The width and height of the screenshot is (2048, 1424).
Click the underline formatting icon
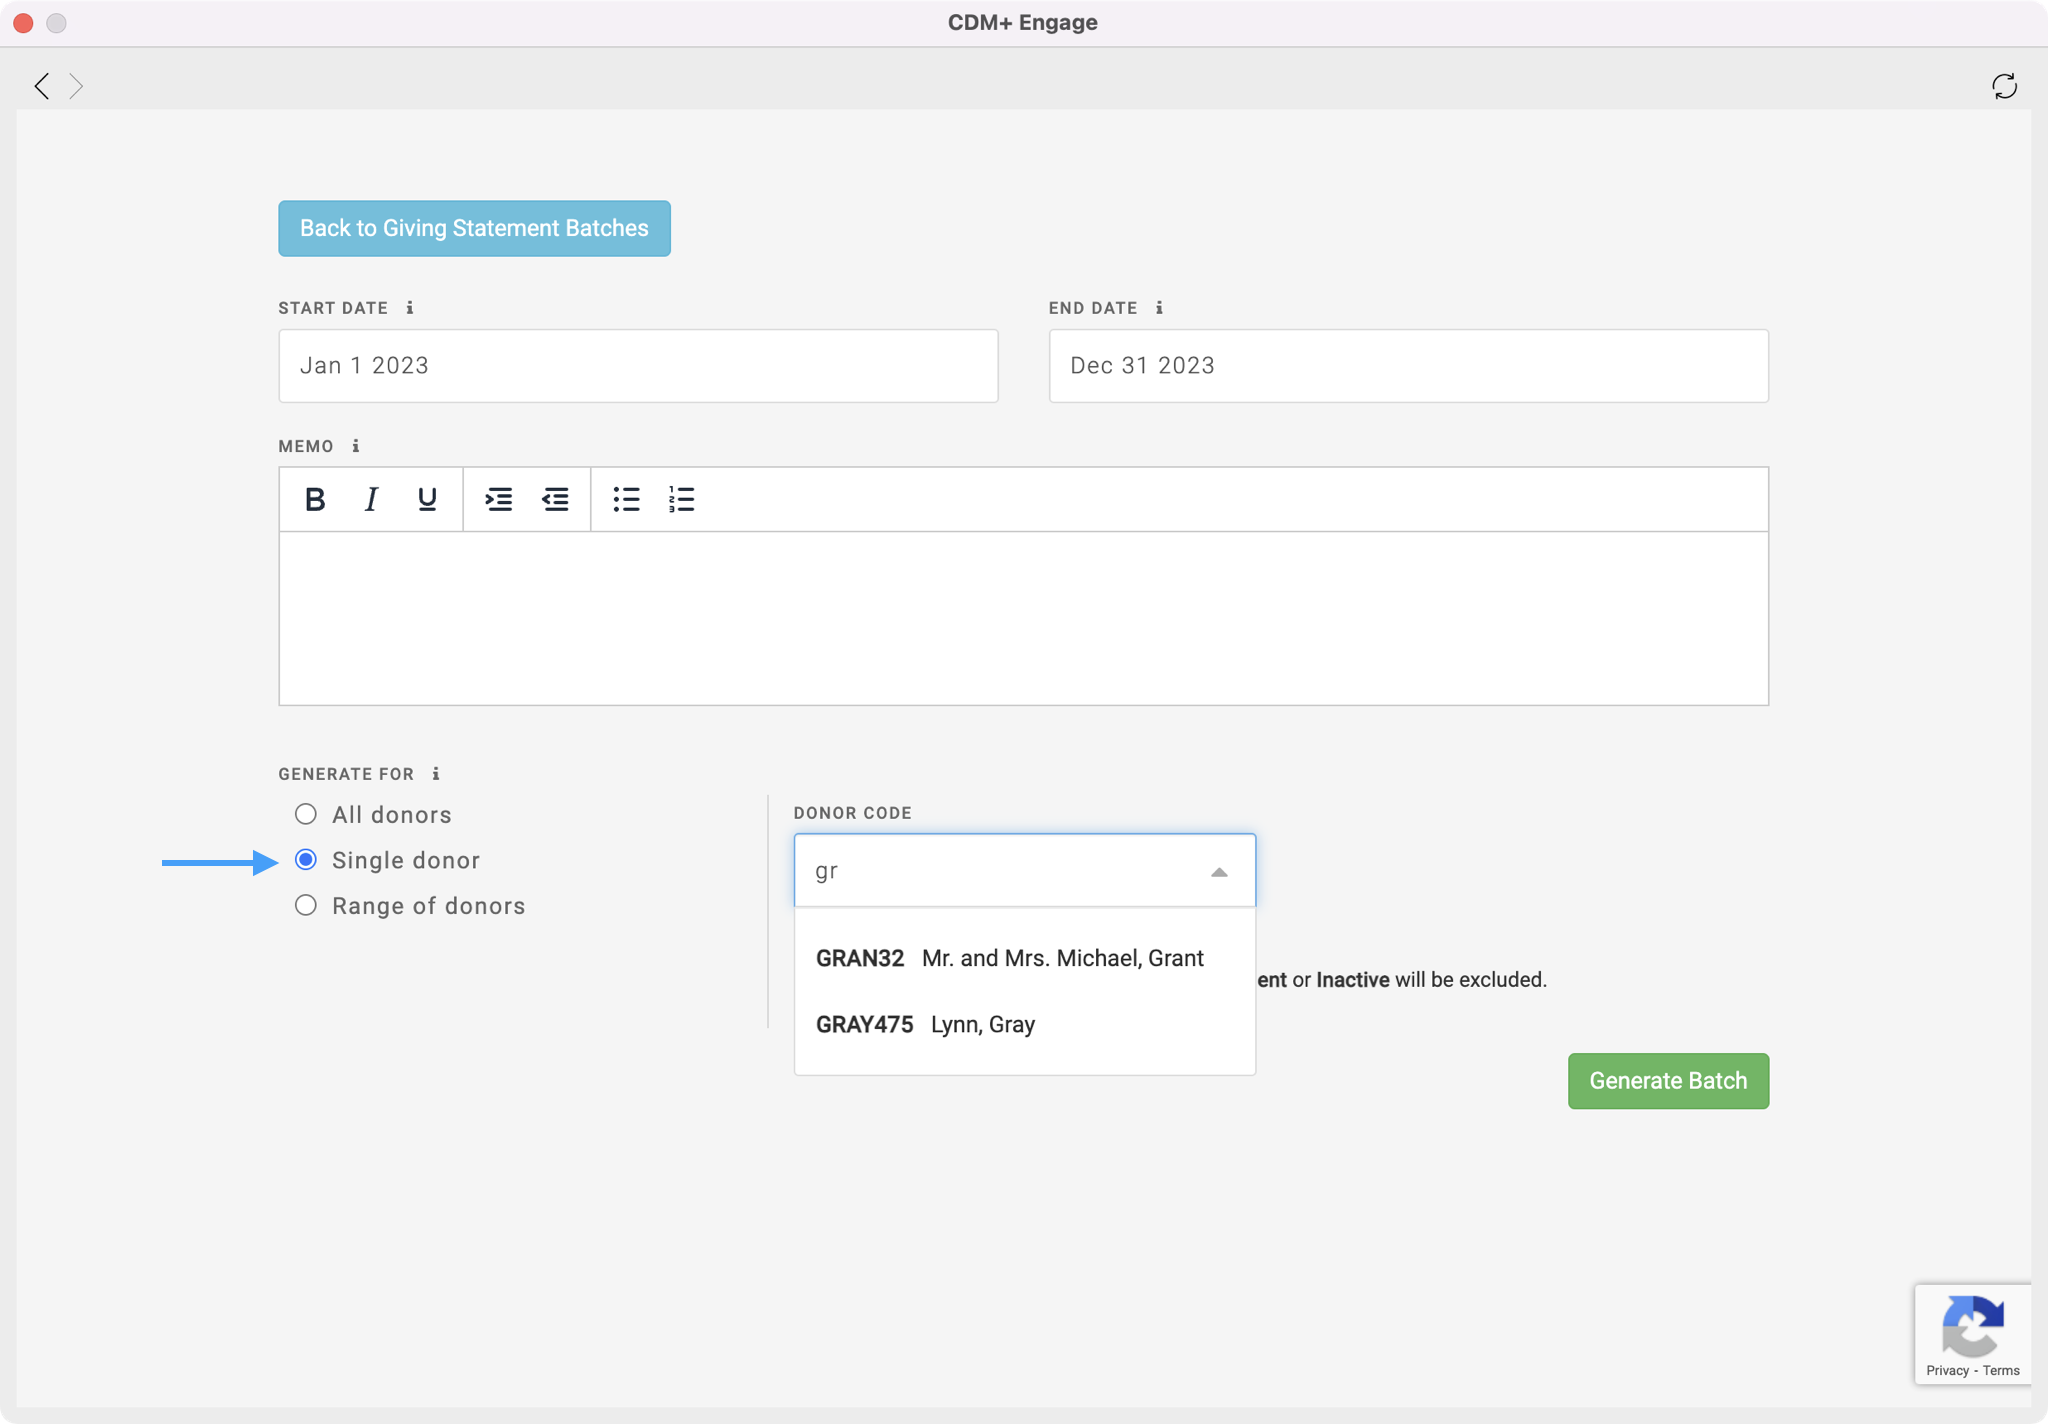point(427,499)
